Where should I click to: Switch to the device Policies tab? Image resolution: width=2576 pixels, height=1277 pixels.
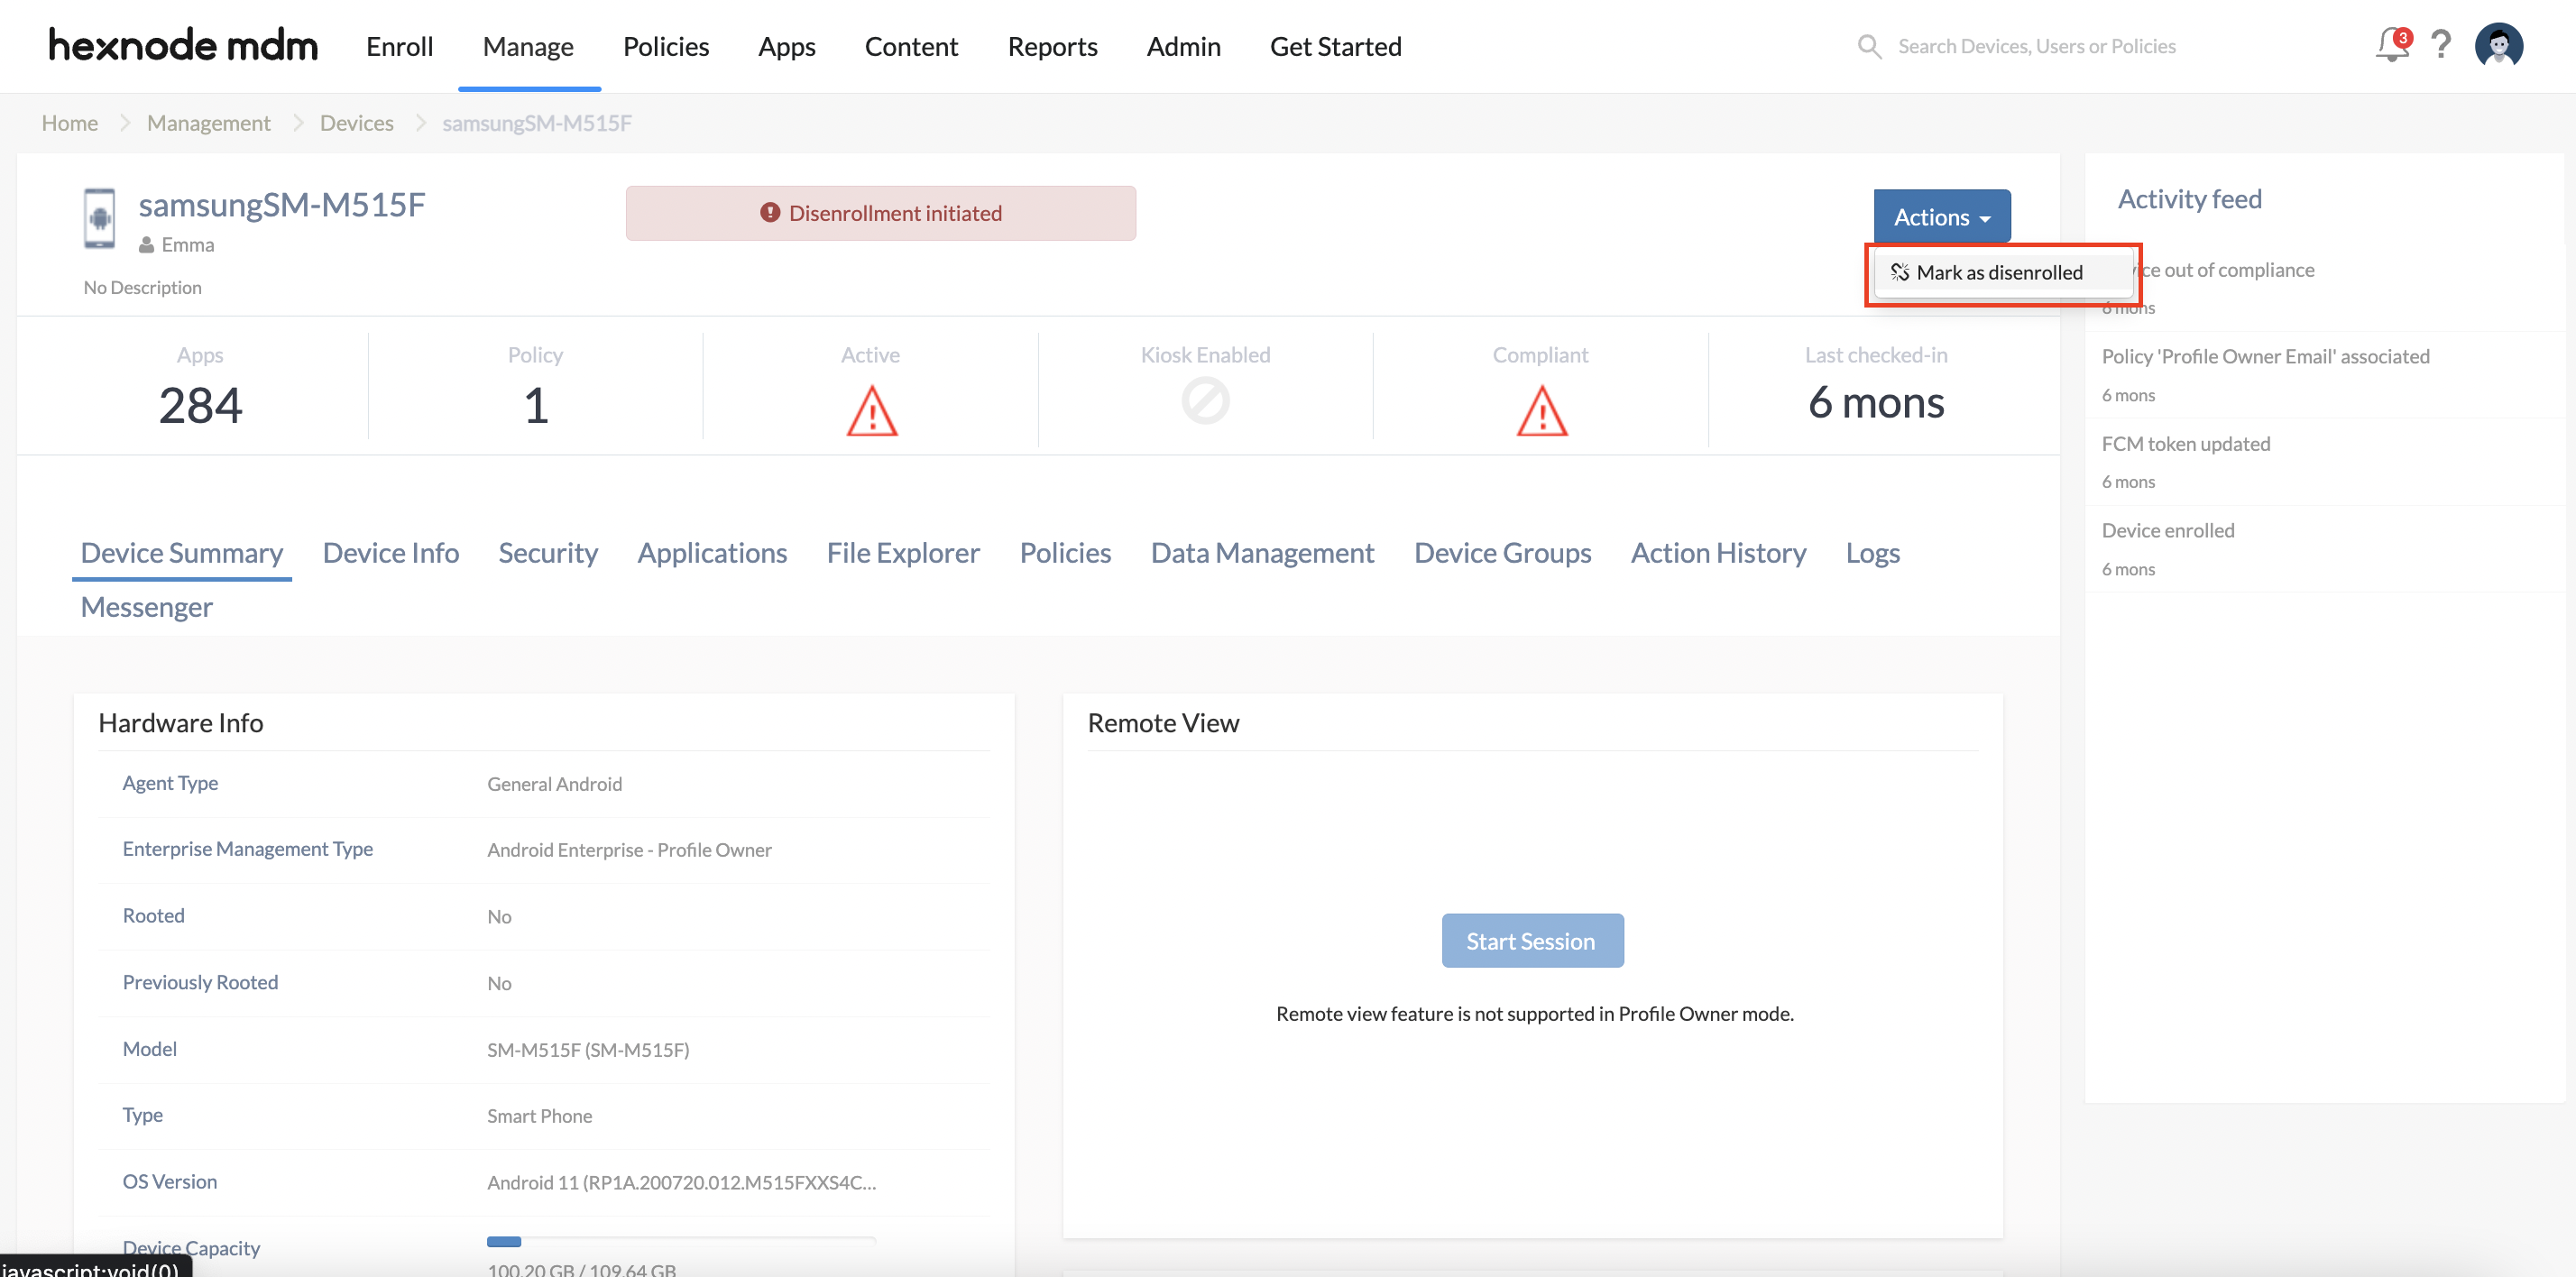(x=1065, y=553)
